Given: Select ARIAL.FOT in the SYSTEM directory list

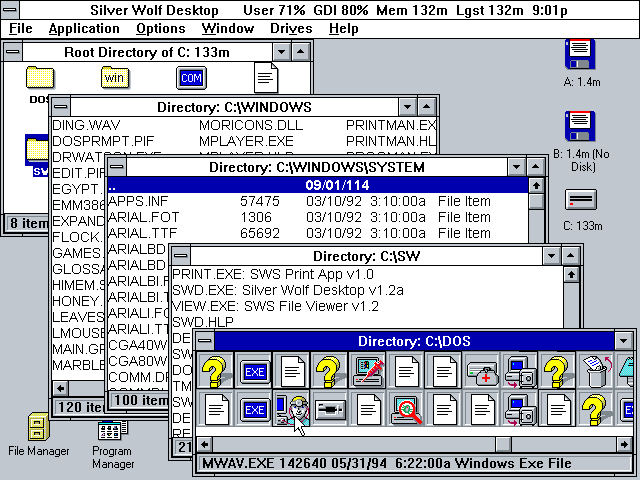Looking at the screenshot, I should (144, 217).
